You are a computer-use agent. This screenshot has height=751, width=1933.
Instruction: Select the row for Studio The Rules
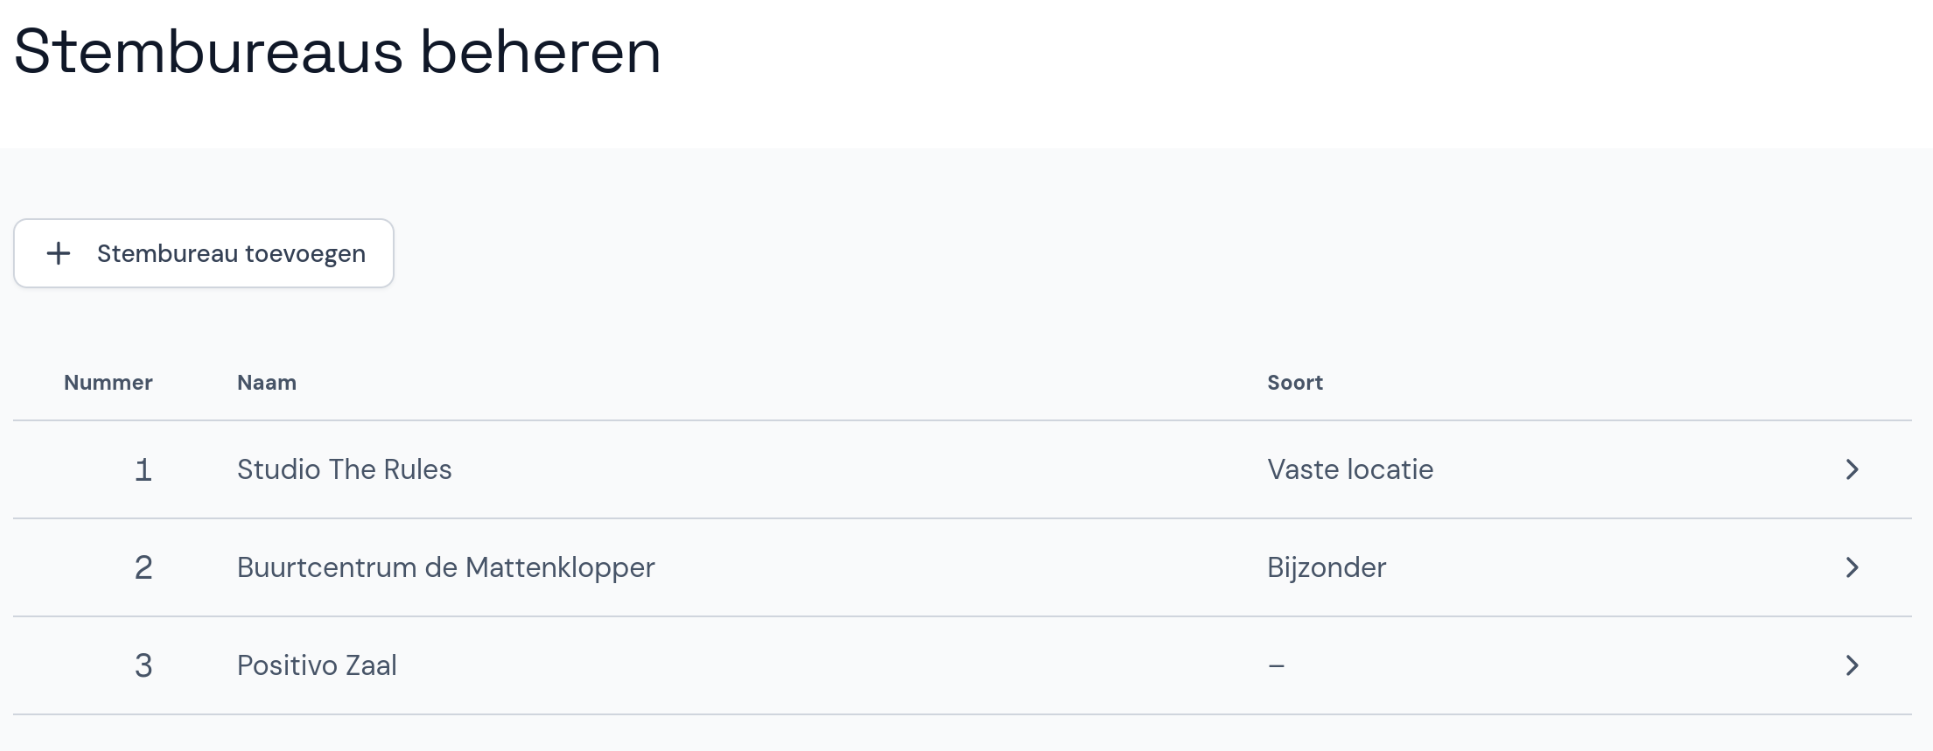(900, 469)
